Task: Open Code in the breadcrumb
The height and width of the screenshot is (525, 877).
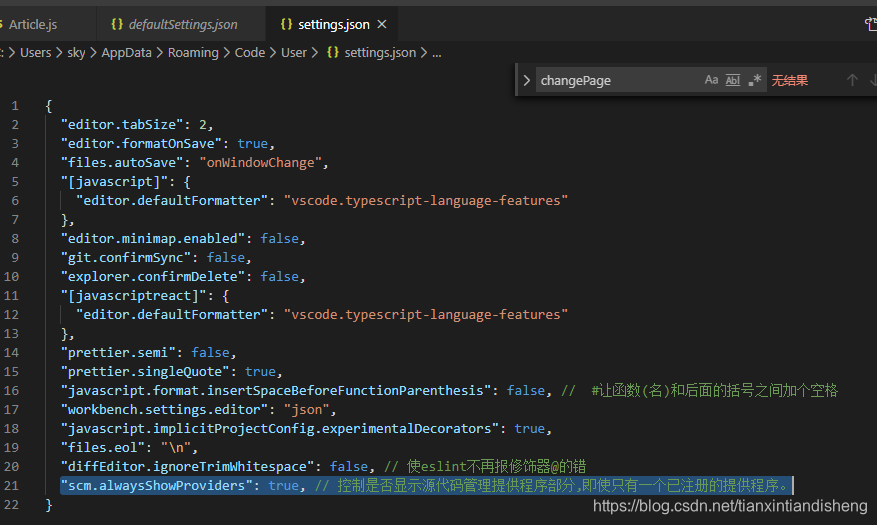Action: tap(249, 53)
